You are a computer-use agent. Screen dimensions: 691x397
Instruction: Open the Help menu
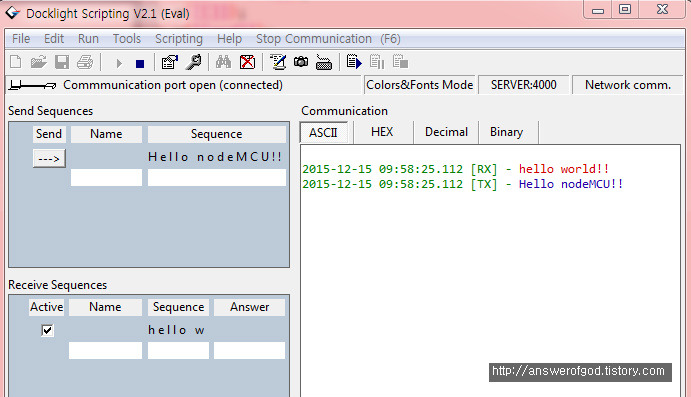click(x=229, y=39)
